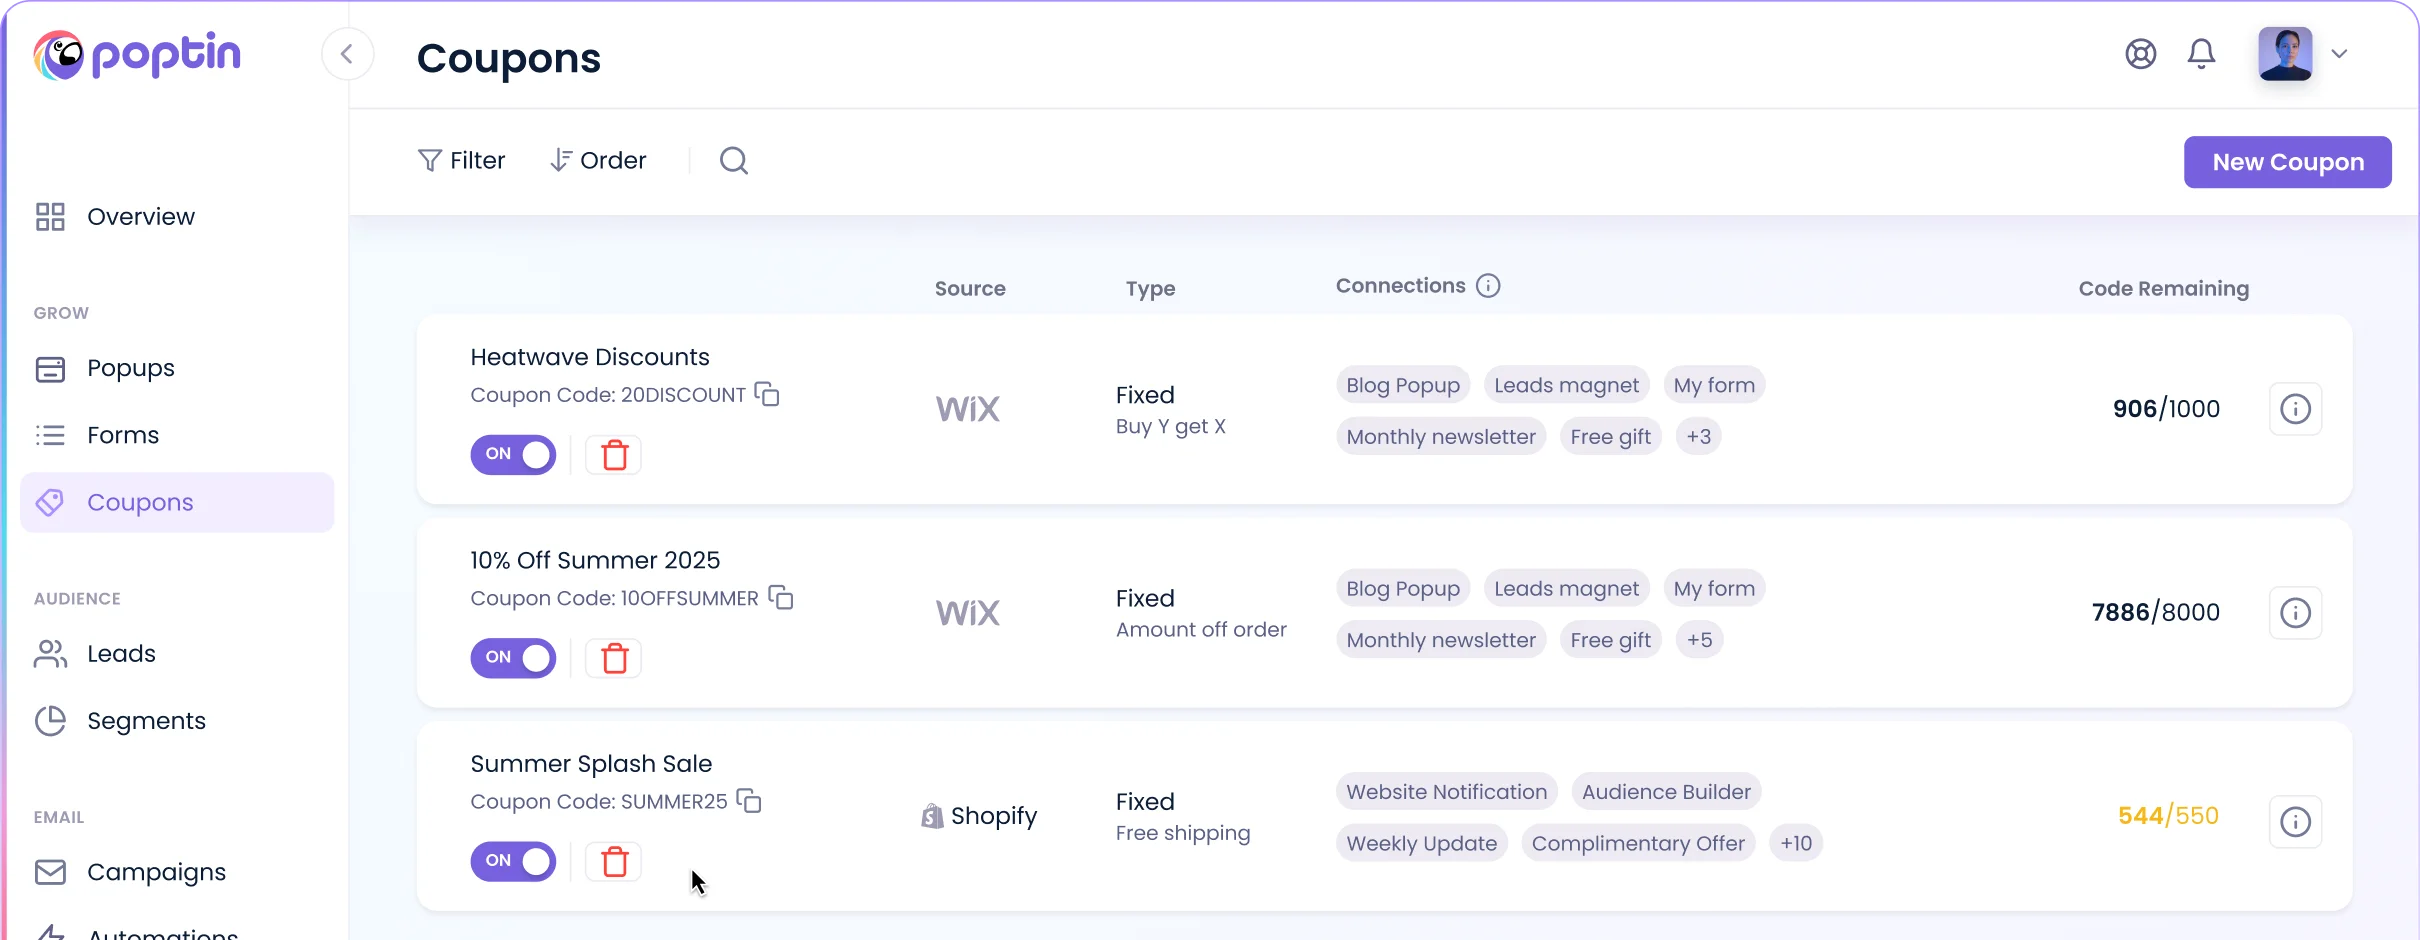Click Monthly newsletter tag in 10% Off Summer row
Screen dimensions: 2420x940
pyautogui.click(x=1441, y=640)
